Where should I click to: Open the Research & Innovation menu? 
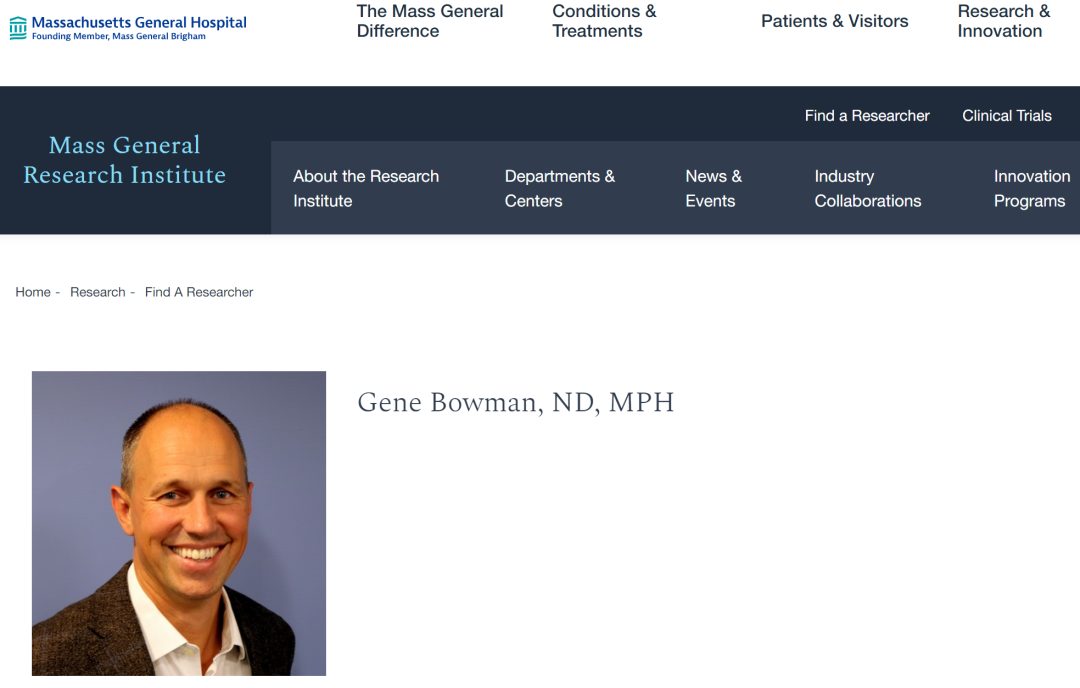click(x=1003, y=21)
